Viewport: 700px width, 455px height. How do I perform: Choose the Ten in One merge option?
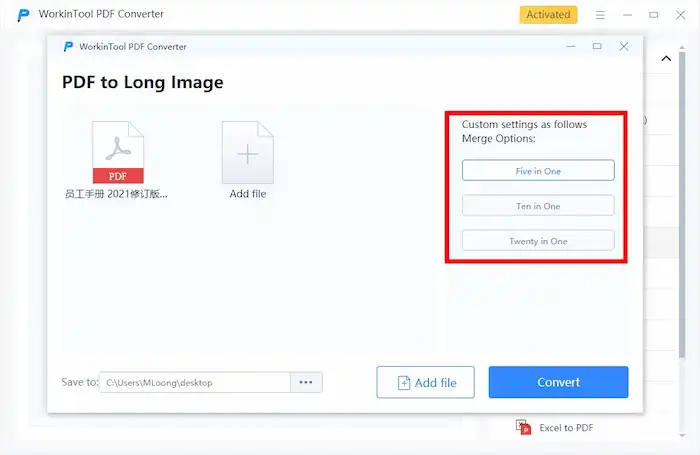538,206
